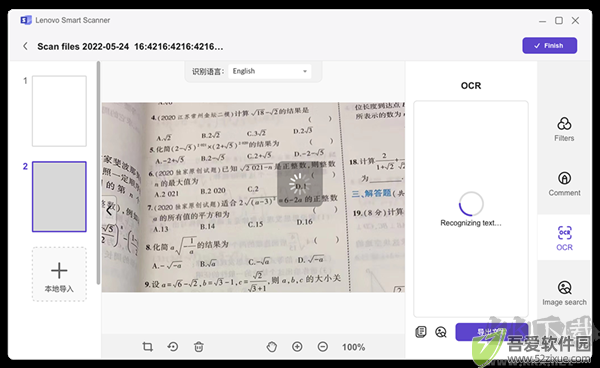Show previous page with left chevron

coord(109,210)
